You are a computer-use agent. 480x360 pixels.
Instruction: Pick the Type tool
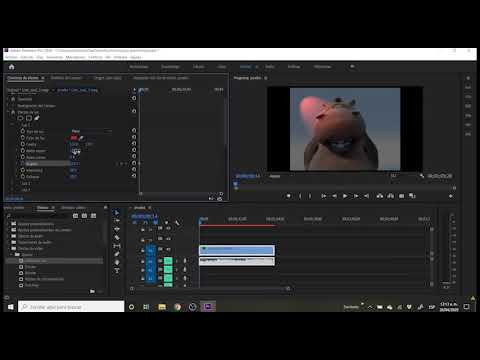coord(117,271)
